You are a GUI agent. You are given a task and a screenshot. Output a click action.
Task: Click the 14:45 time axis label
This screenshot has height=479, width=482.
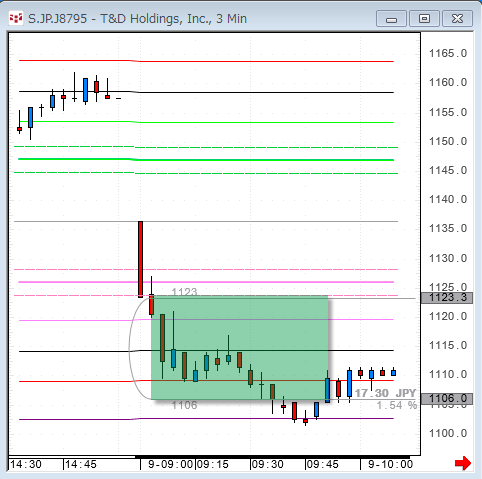click(81, 464)
